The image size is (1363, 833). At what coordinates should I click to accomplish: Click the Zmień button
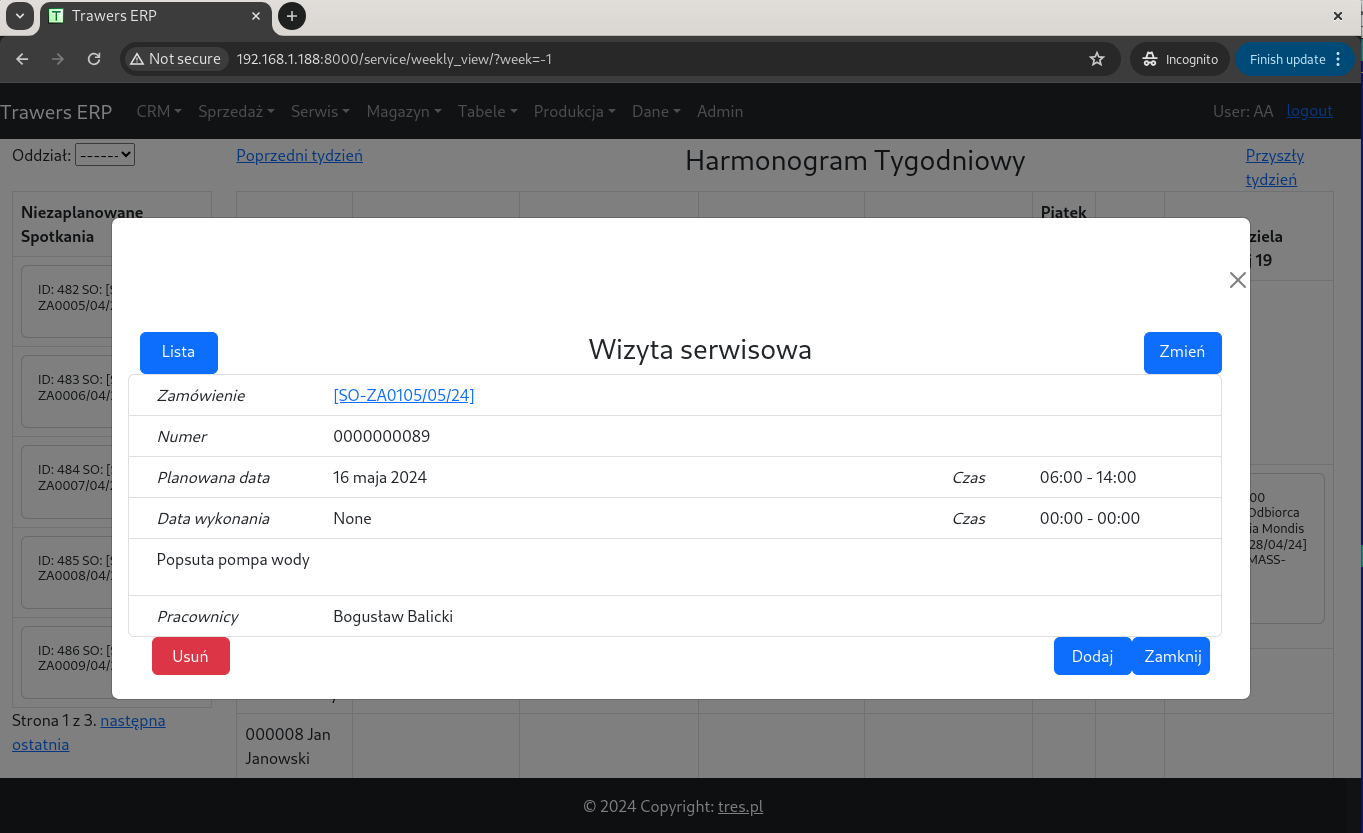click(x=1182, y=352)
